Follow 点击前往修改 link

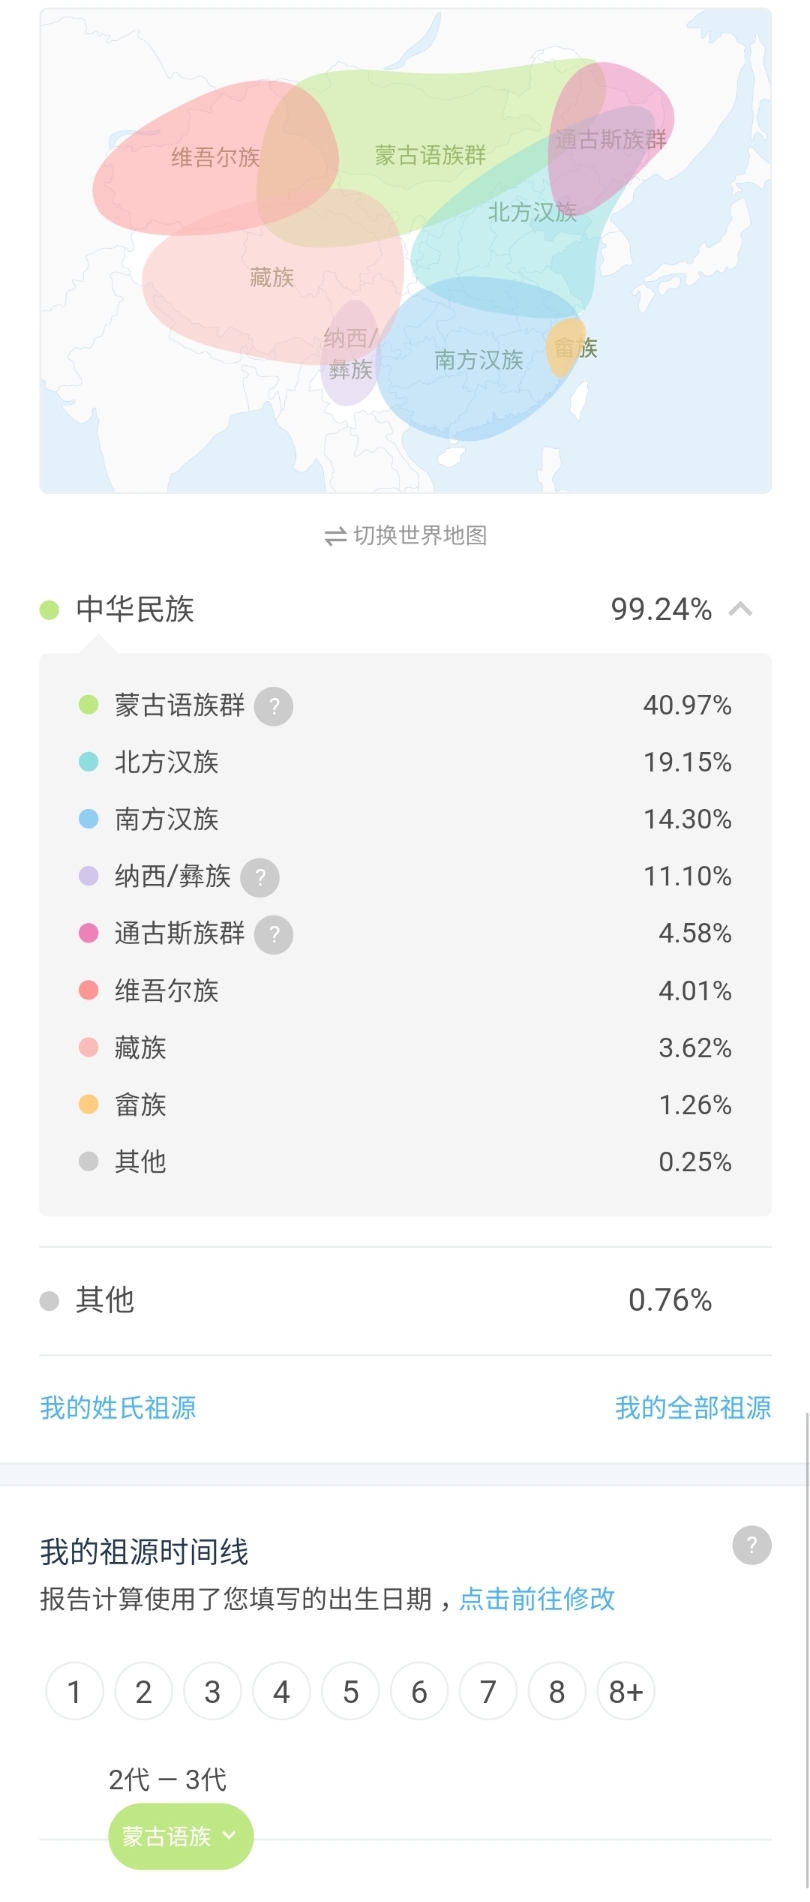(x=537, y=1599)
